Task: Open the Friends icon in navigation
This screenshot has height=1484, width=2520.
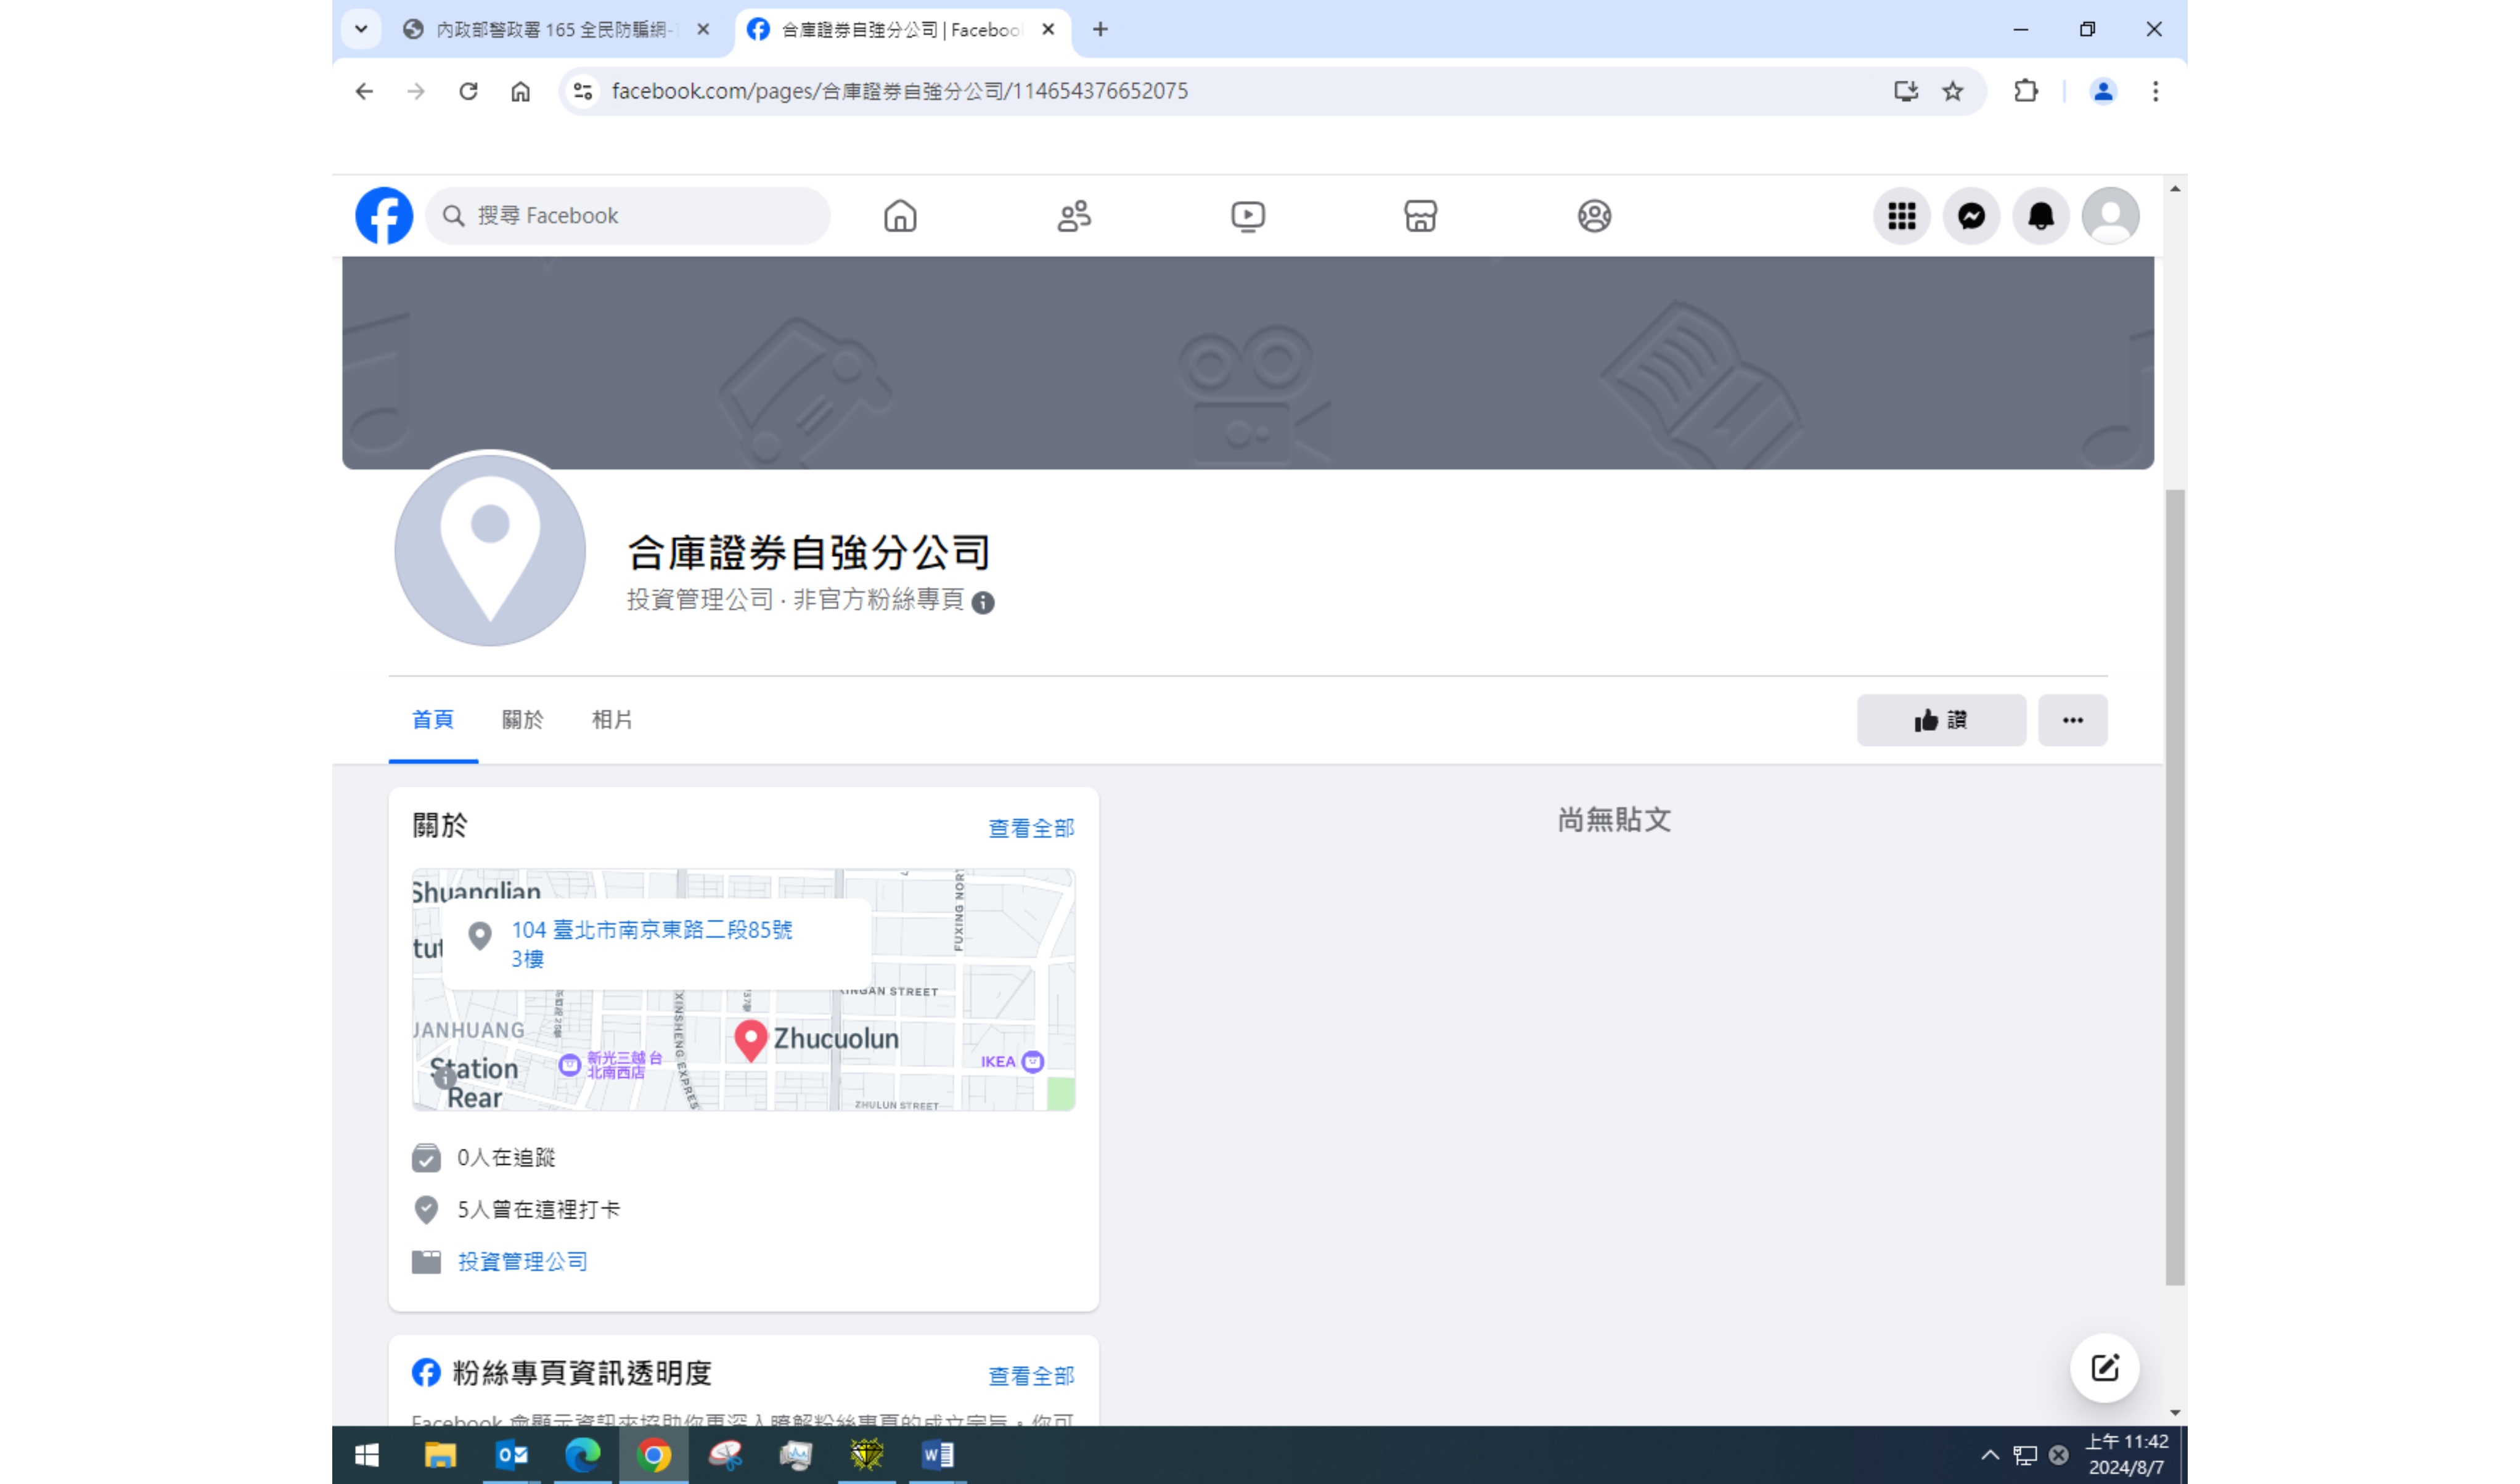Action: pyautogui.click(x=1074, y=216)
